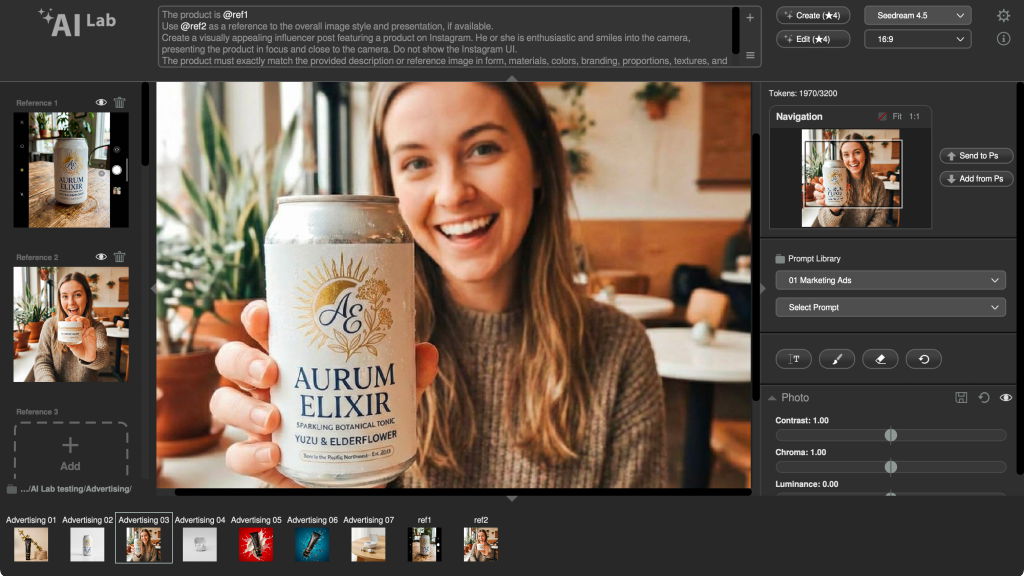This screenshot has height=576, width=1024.
Task: Select the brush tool button
Action: [837, 359]
